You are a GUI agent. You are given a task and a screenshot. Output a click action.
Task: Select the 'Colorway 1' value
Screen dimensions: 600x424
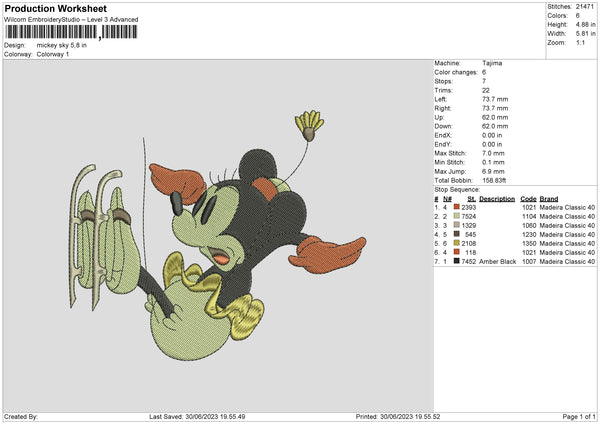53,54
